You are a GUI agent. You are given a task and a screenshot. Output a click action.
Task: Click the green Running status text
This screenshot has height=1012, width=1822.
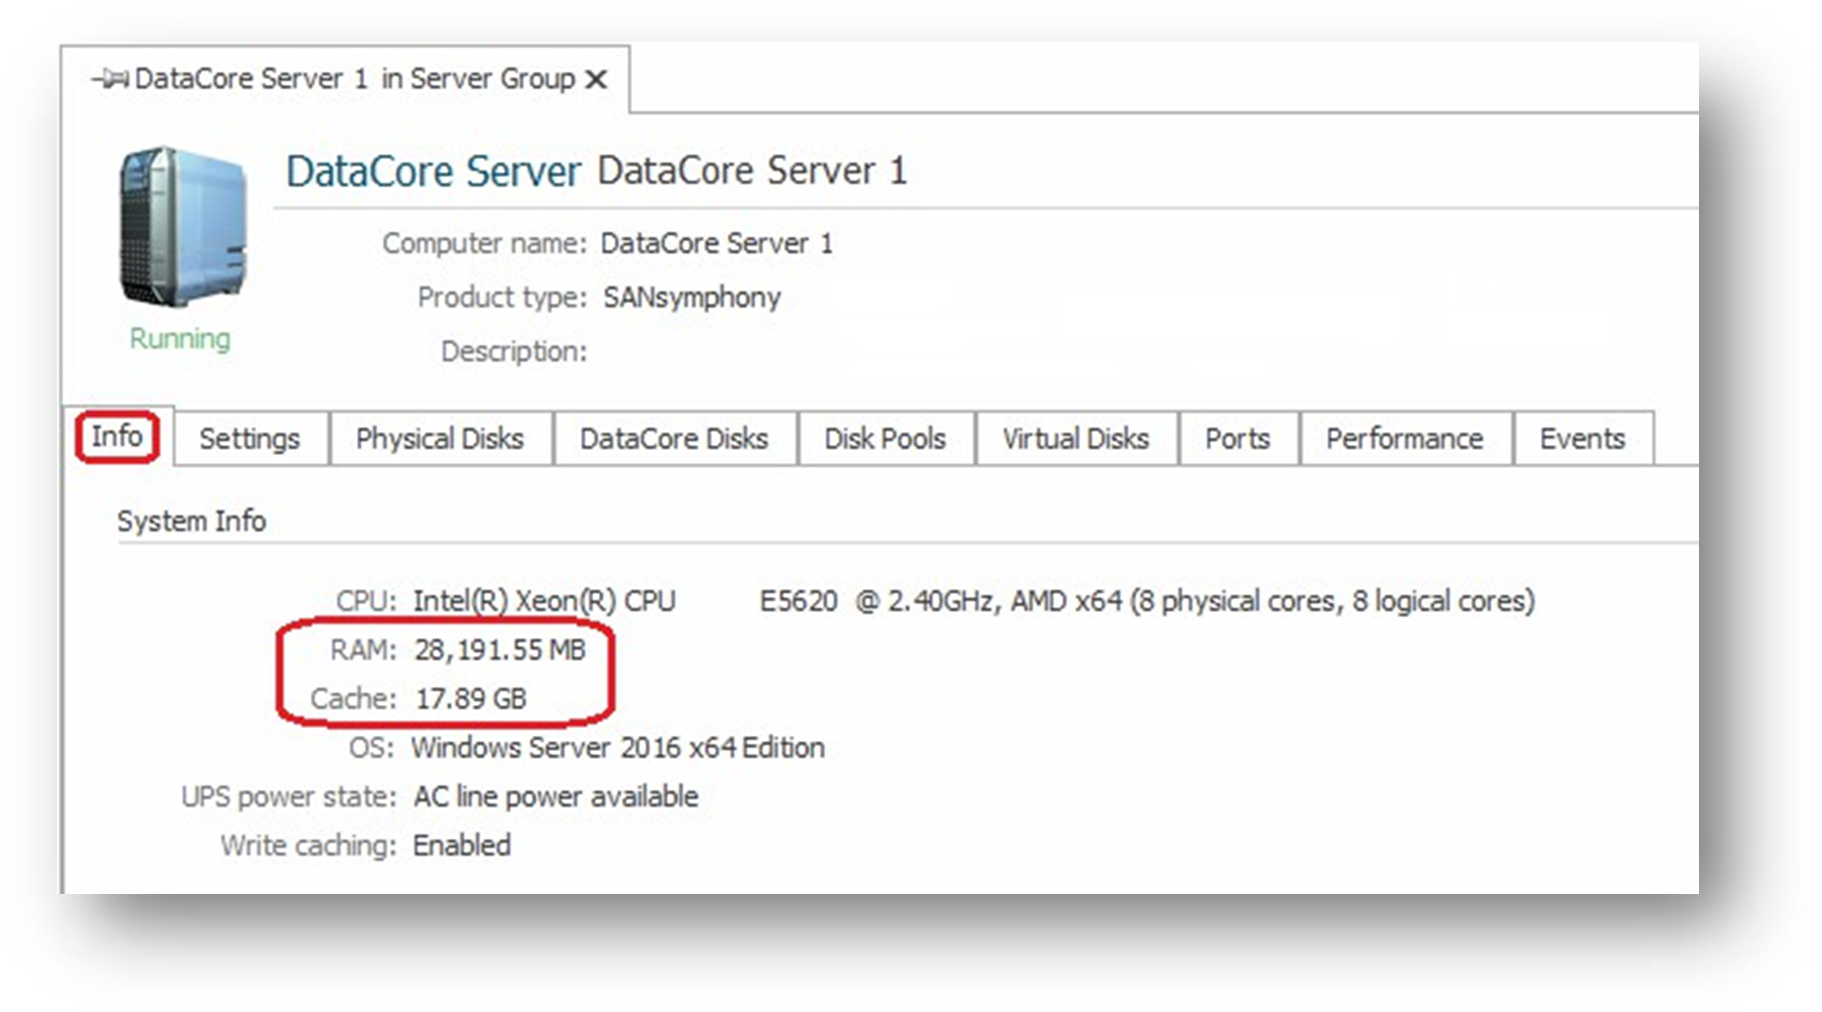click(180, 339)
